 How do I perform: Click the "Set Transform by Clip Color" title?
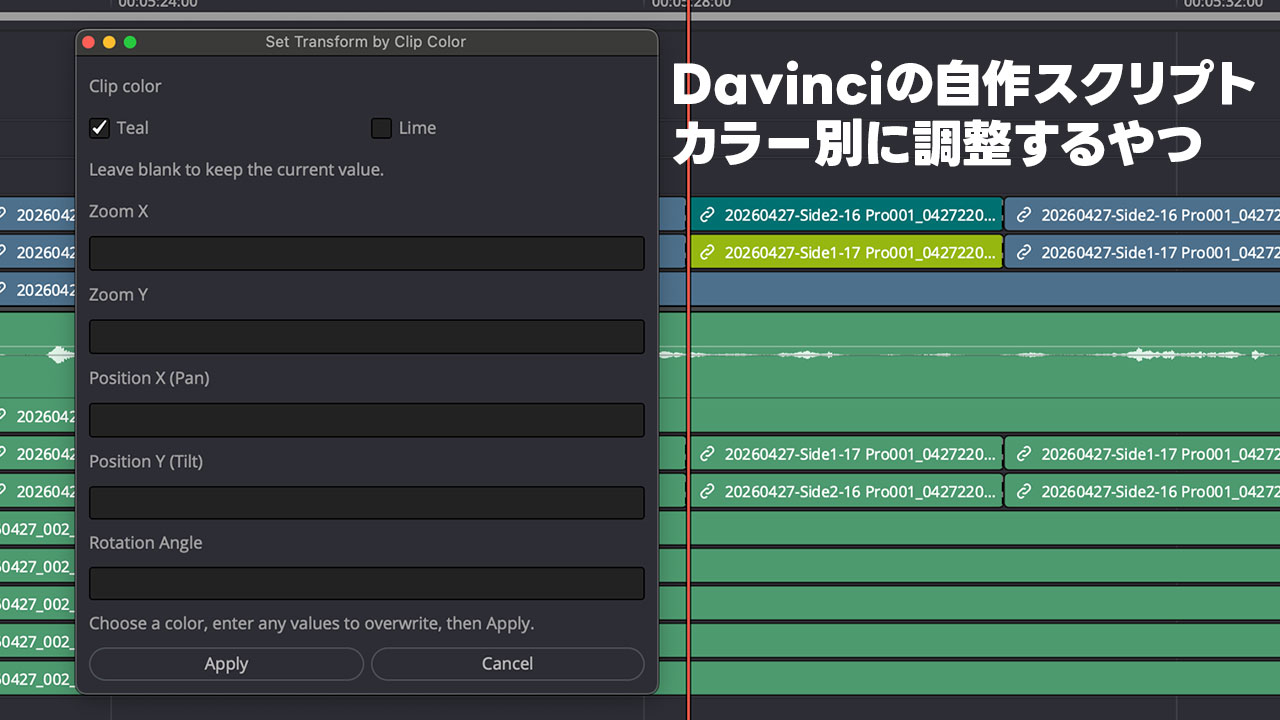[366, 42]
